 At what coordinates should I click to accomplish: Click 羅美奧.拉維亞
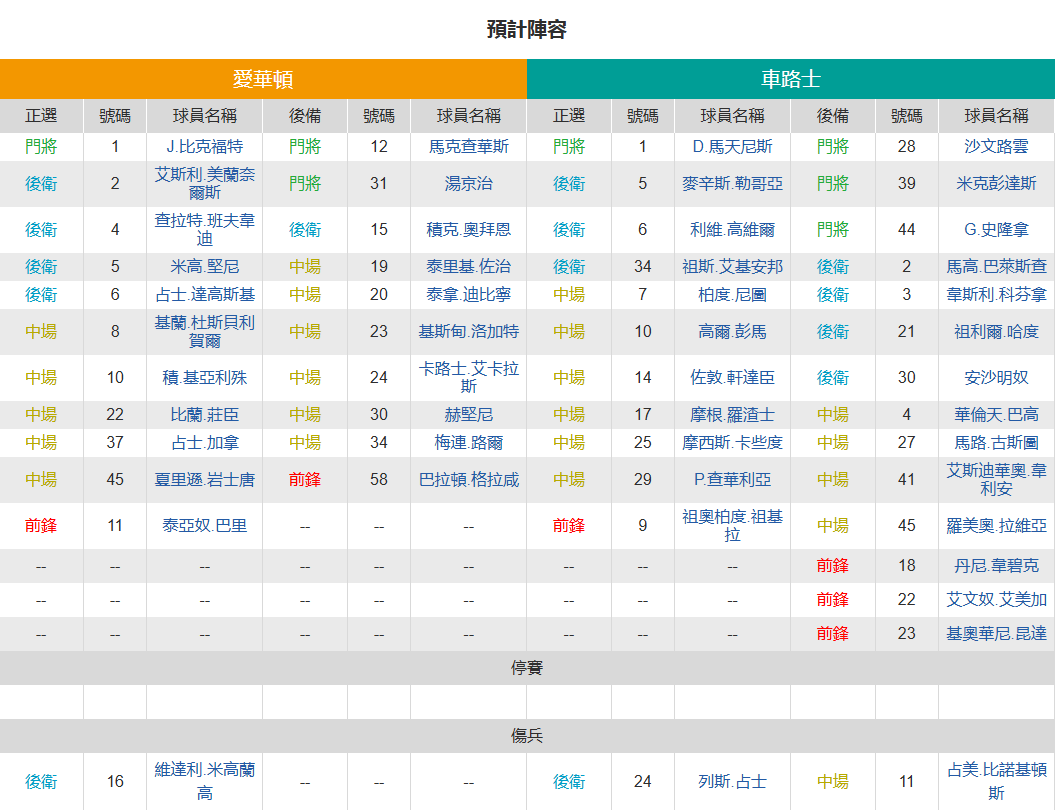[996, 525]
